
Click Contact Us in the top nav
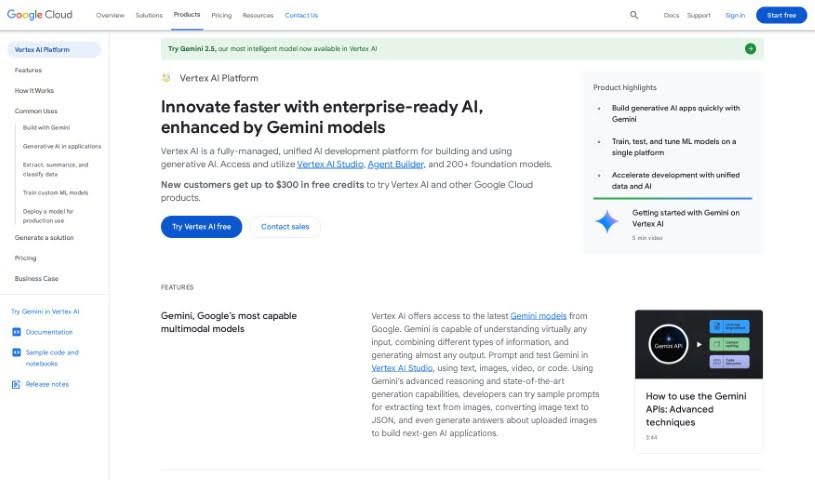pos(301,16)
